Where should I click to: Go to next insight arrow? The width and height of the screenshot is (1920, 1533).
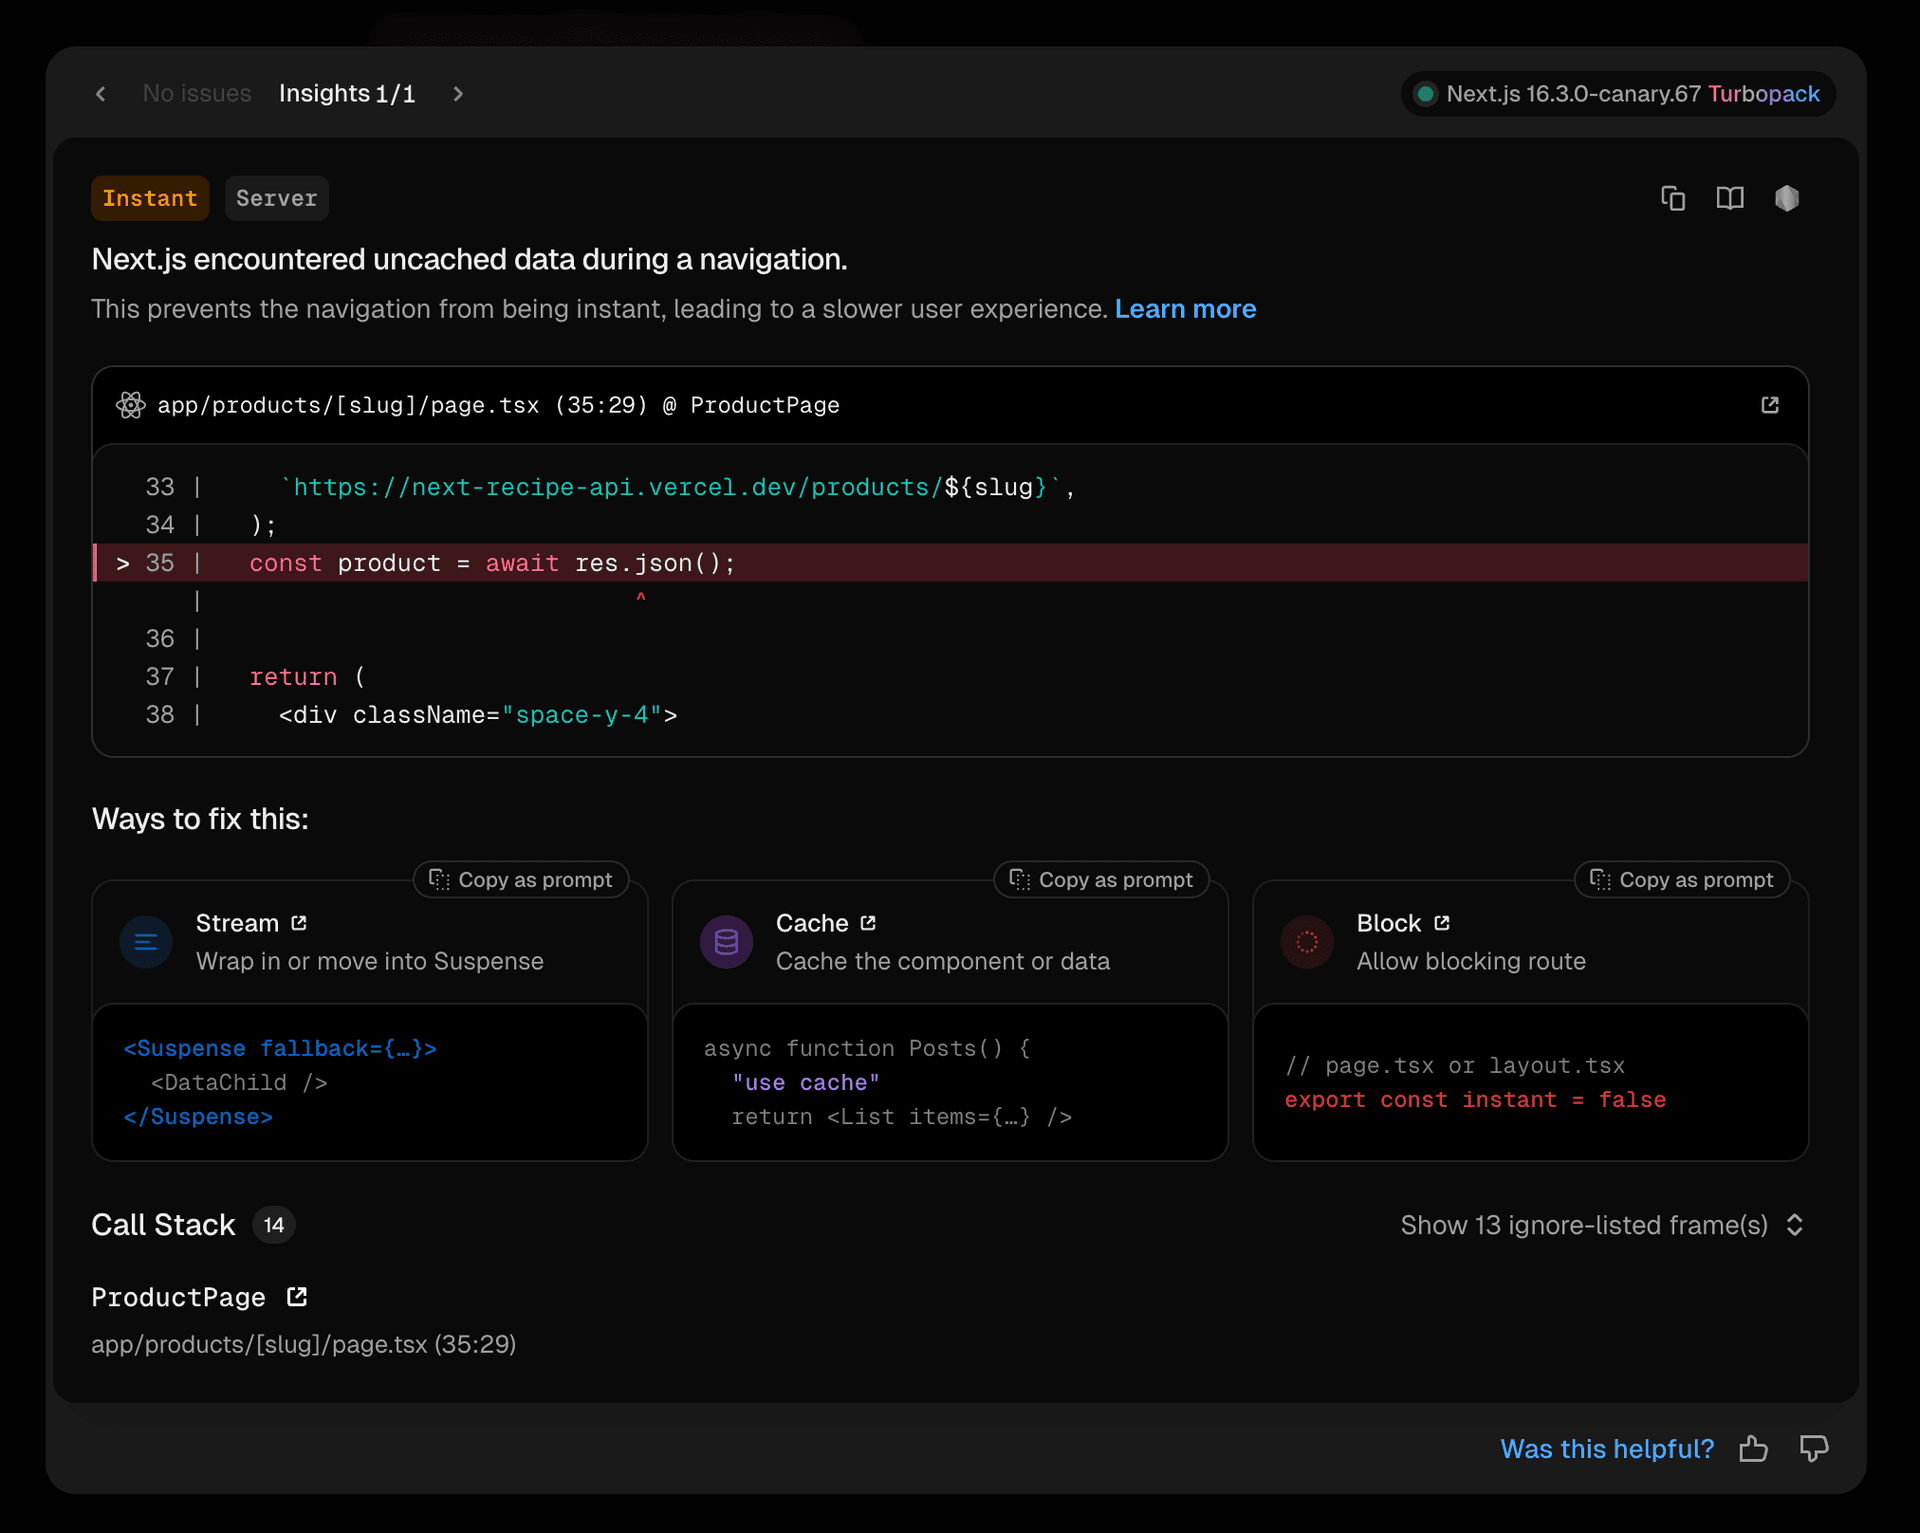click(x=458, y=94)
